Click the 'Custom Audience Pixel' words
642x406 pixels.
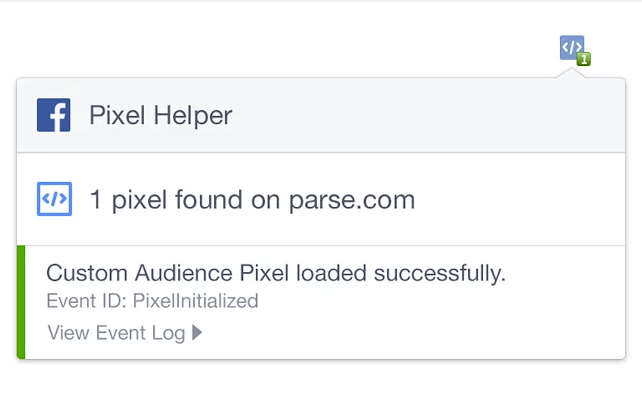tap(168, 273)
